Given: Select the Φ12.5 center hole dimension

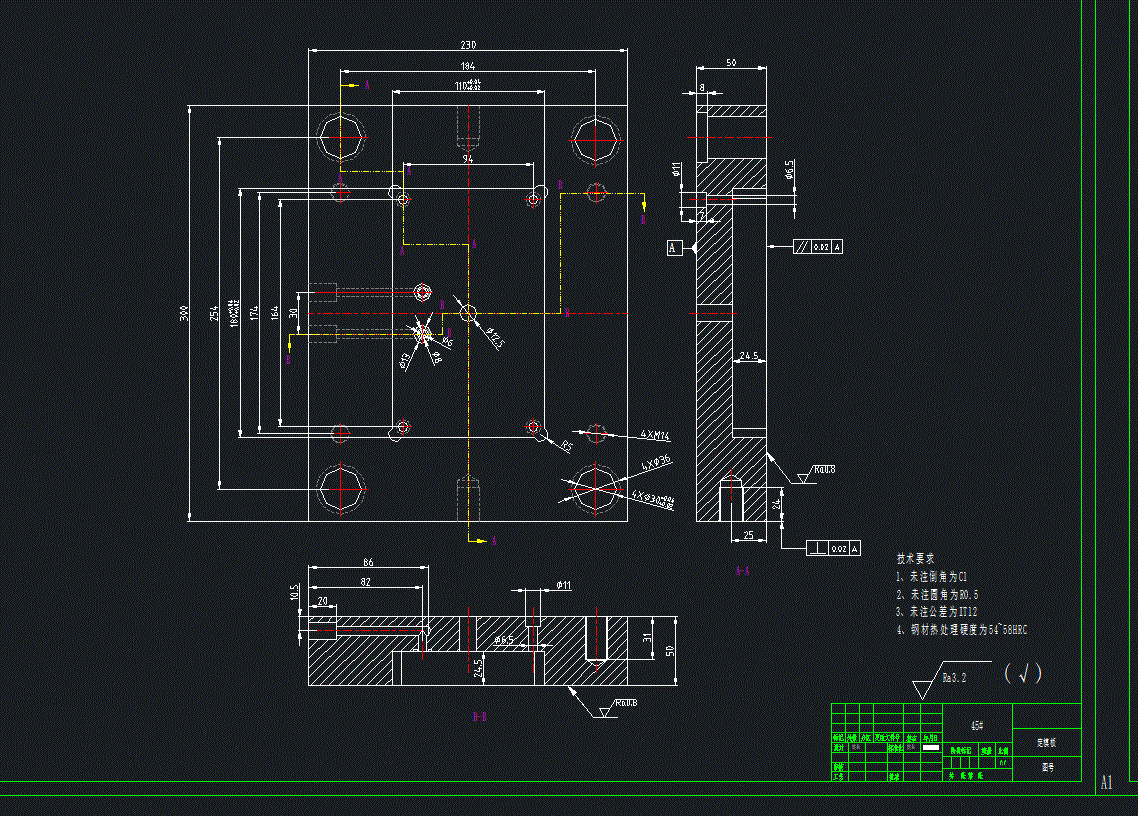Looking at the screenshot, I should tap(494, 338).
